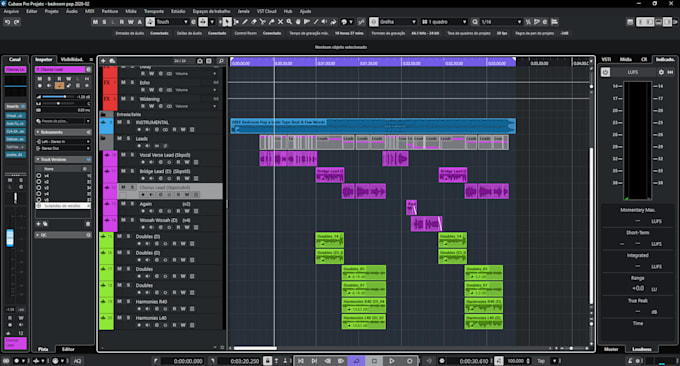
Task: Mute the Harmonies R40 track
Action: coord(119,301)
